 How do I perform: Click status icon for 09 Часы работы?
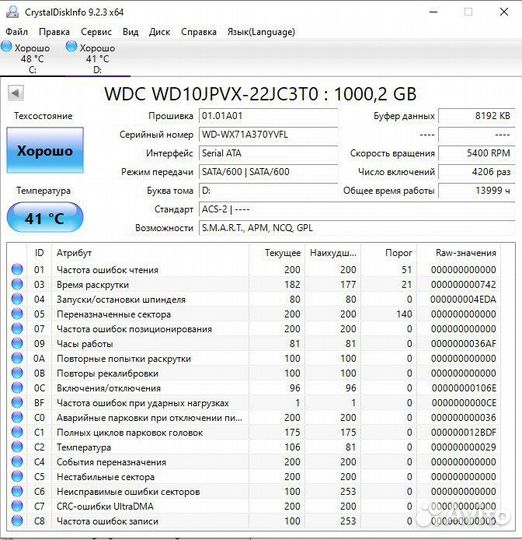(17, 343)
